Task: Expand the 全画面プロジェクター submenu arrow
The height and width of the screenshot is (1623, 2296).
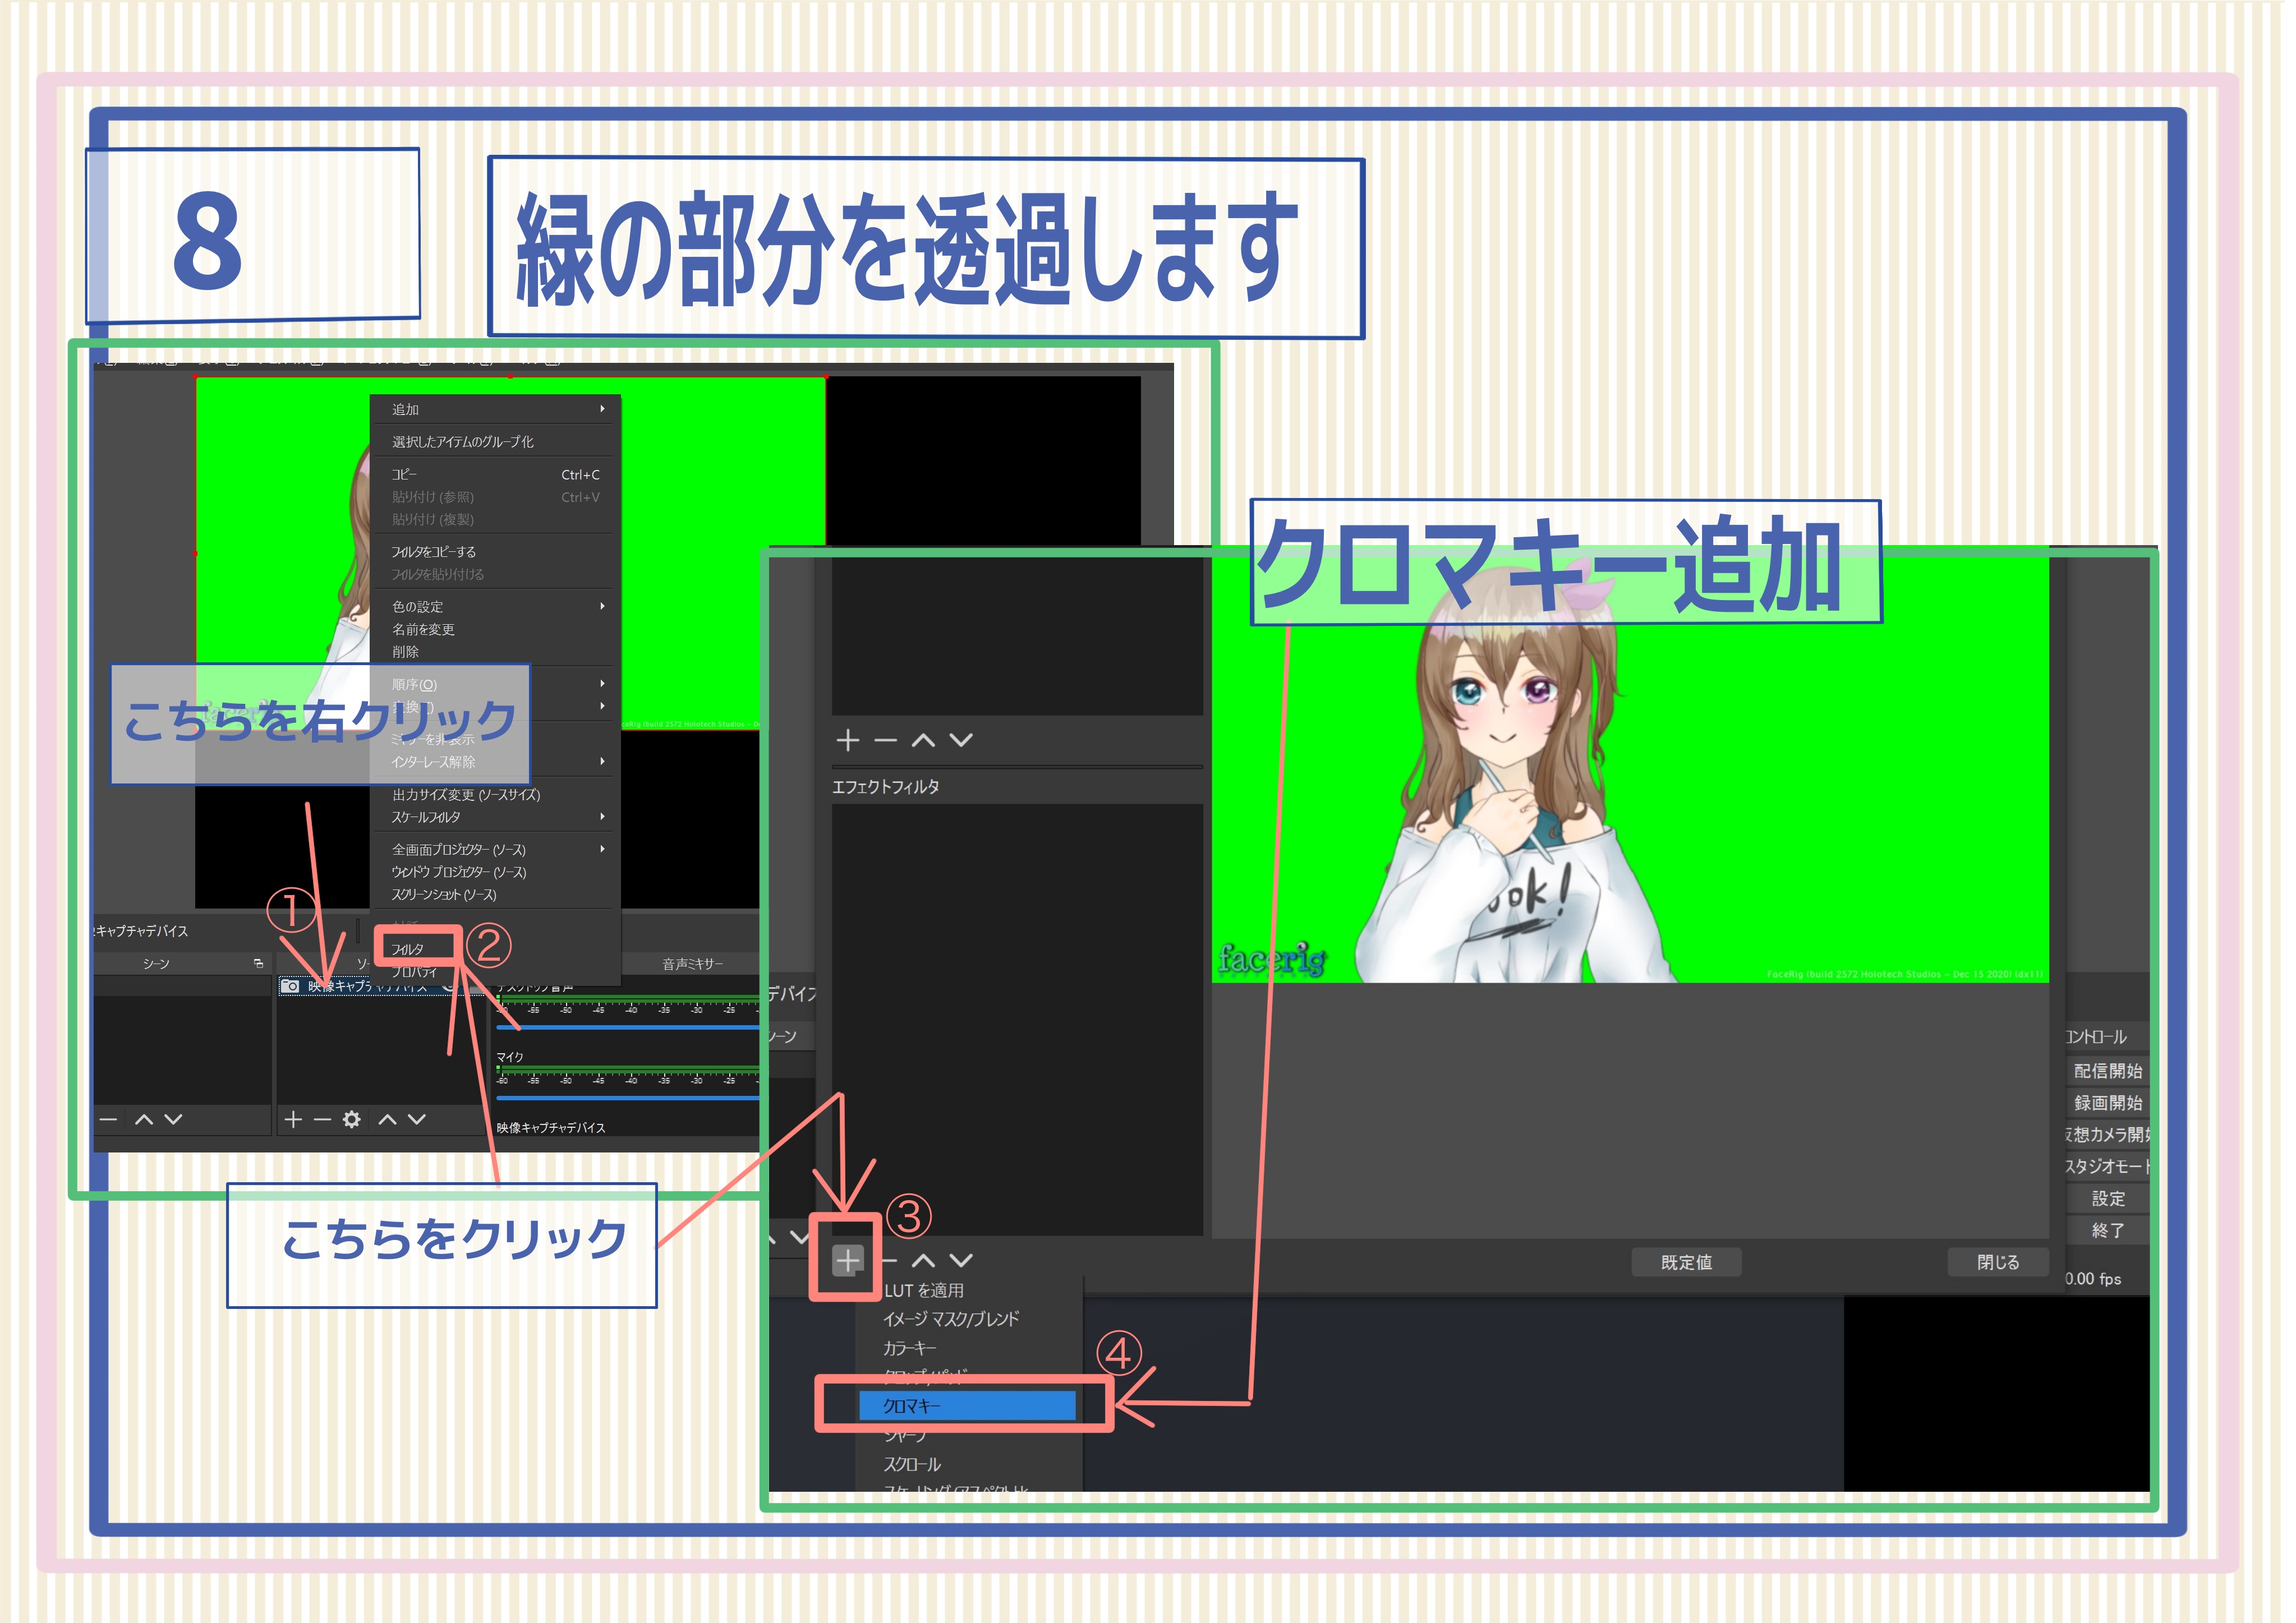Action: coord(602,849)
